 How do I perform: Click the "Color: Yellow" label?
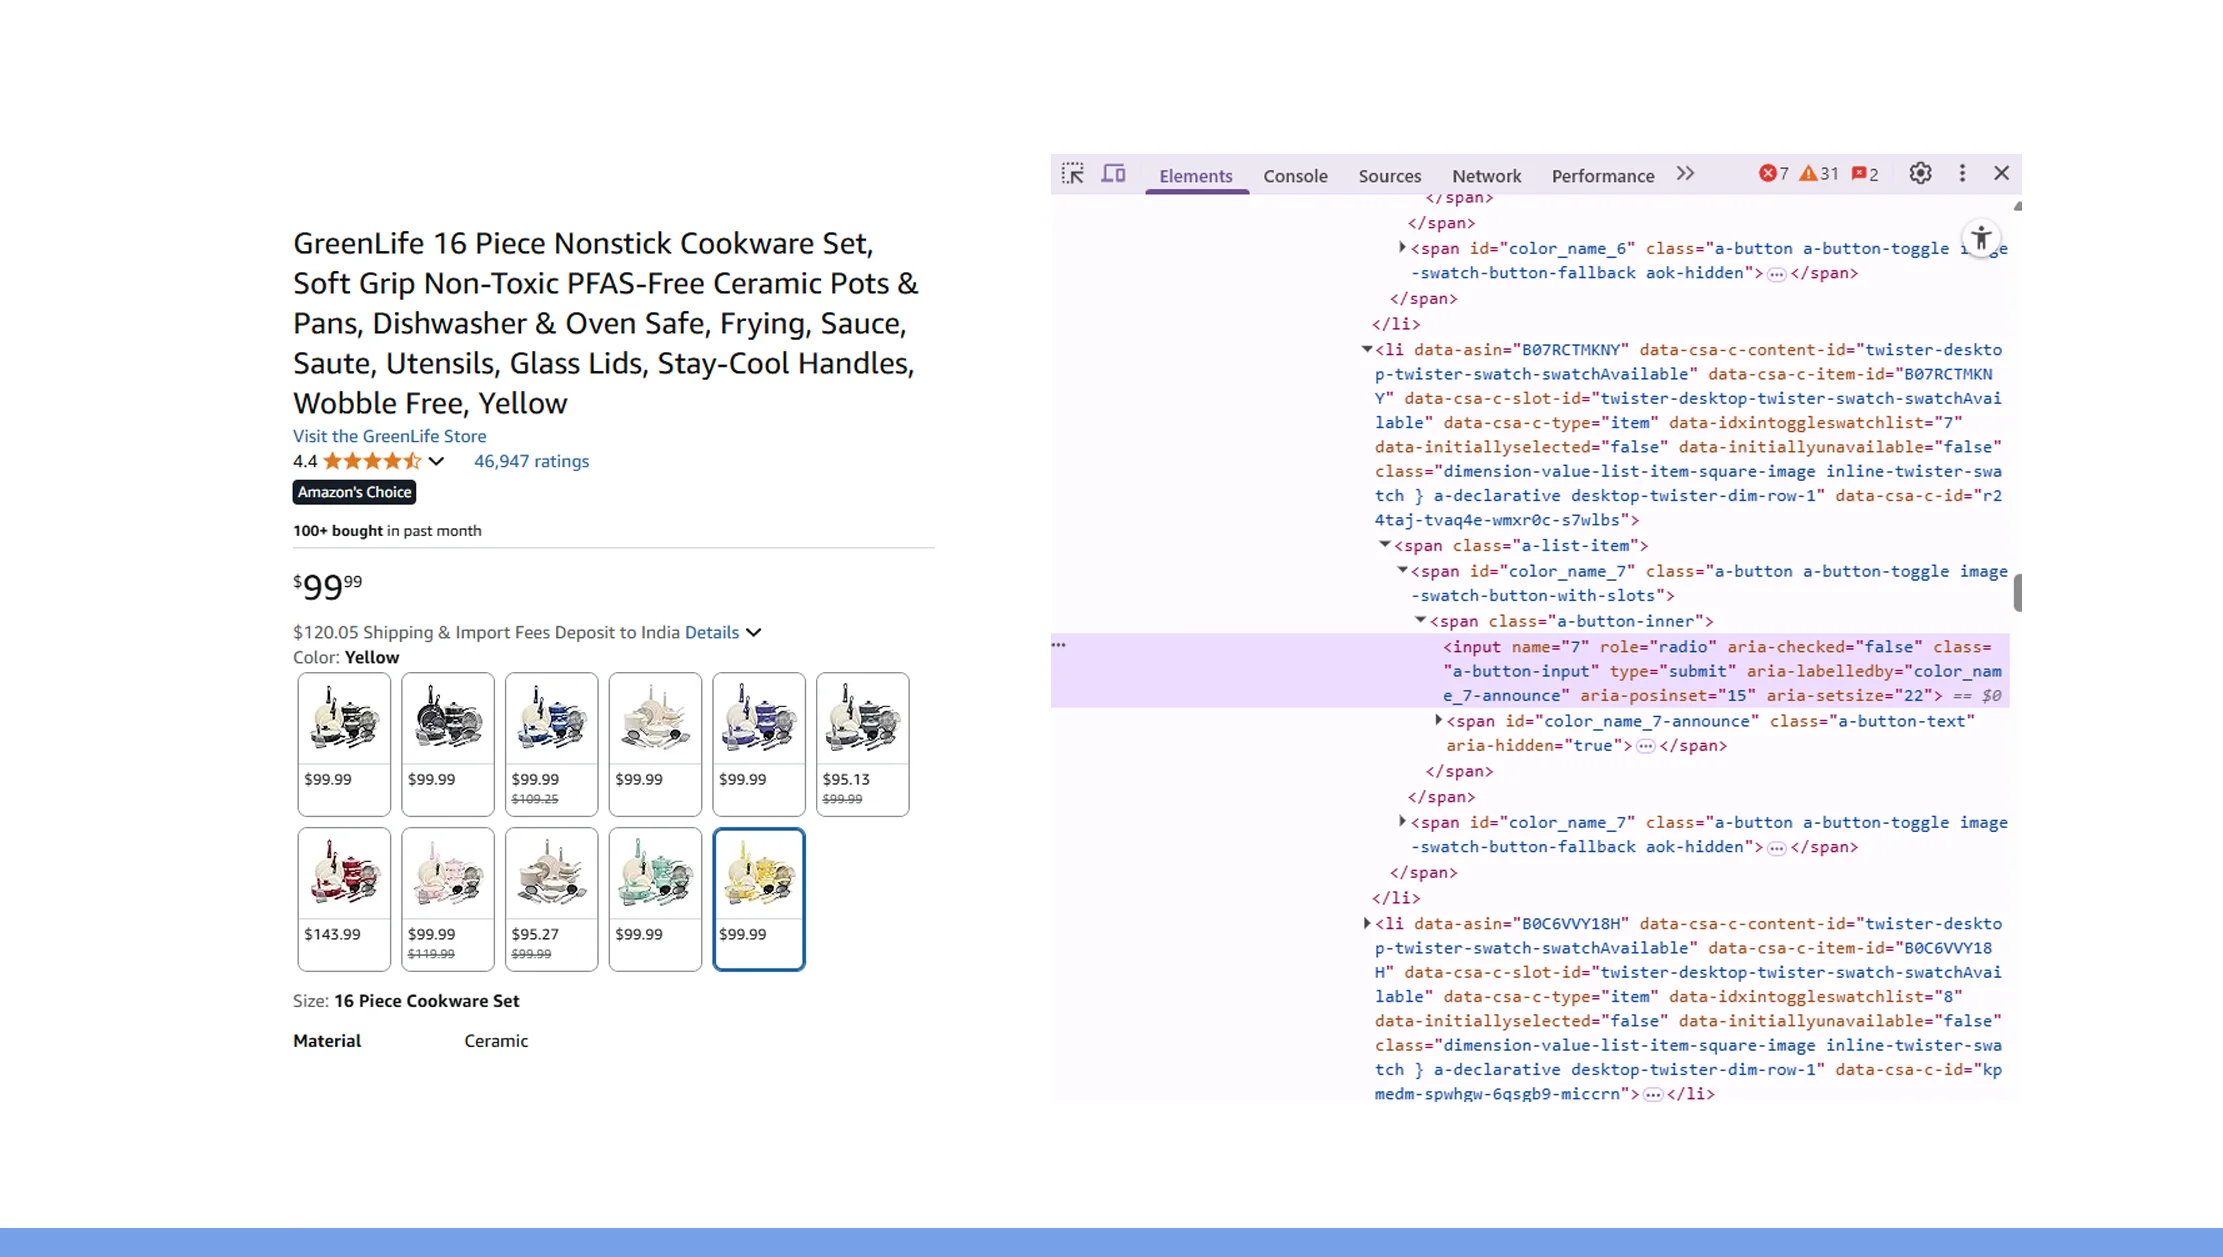click(346, 657)
